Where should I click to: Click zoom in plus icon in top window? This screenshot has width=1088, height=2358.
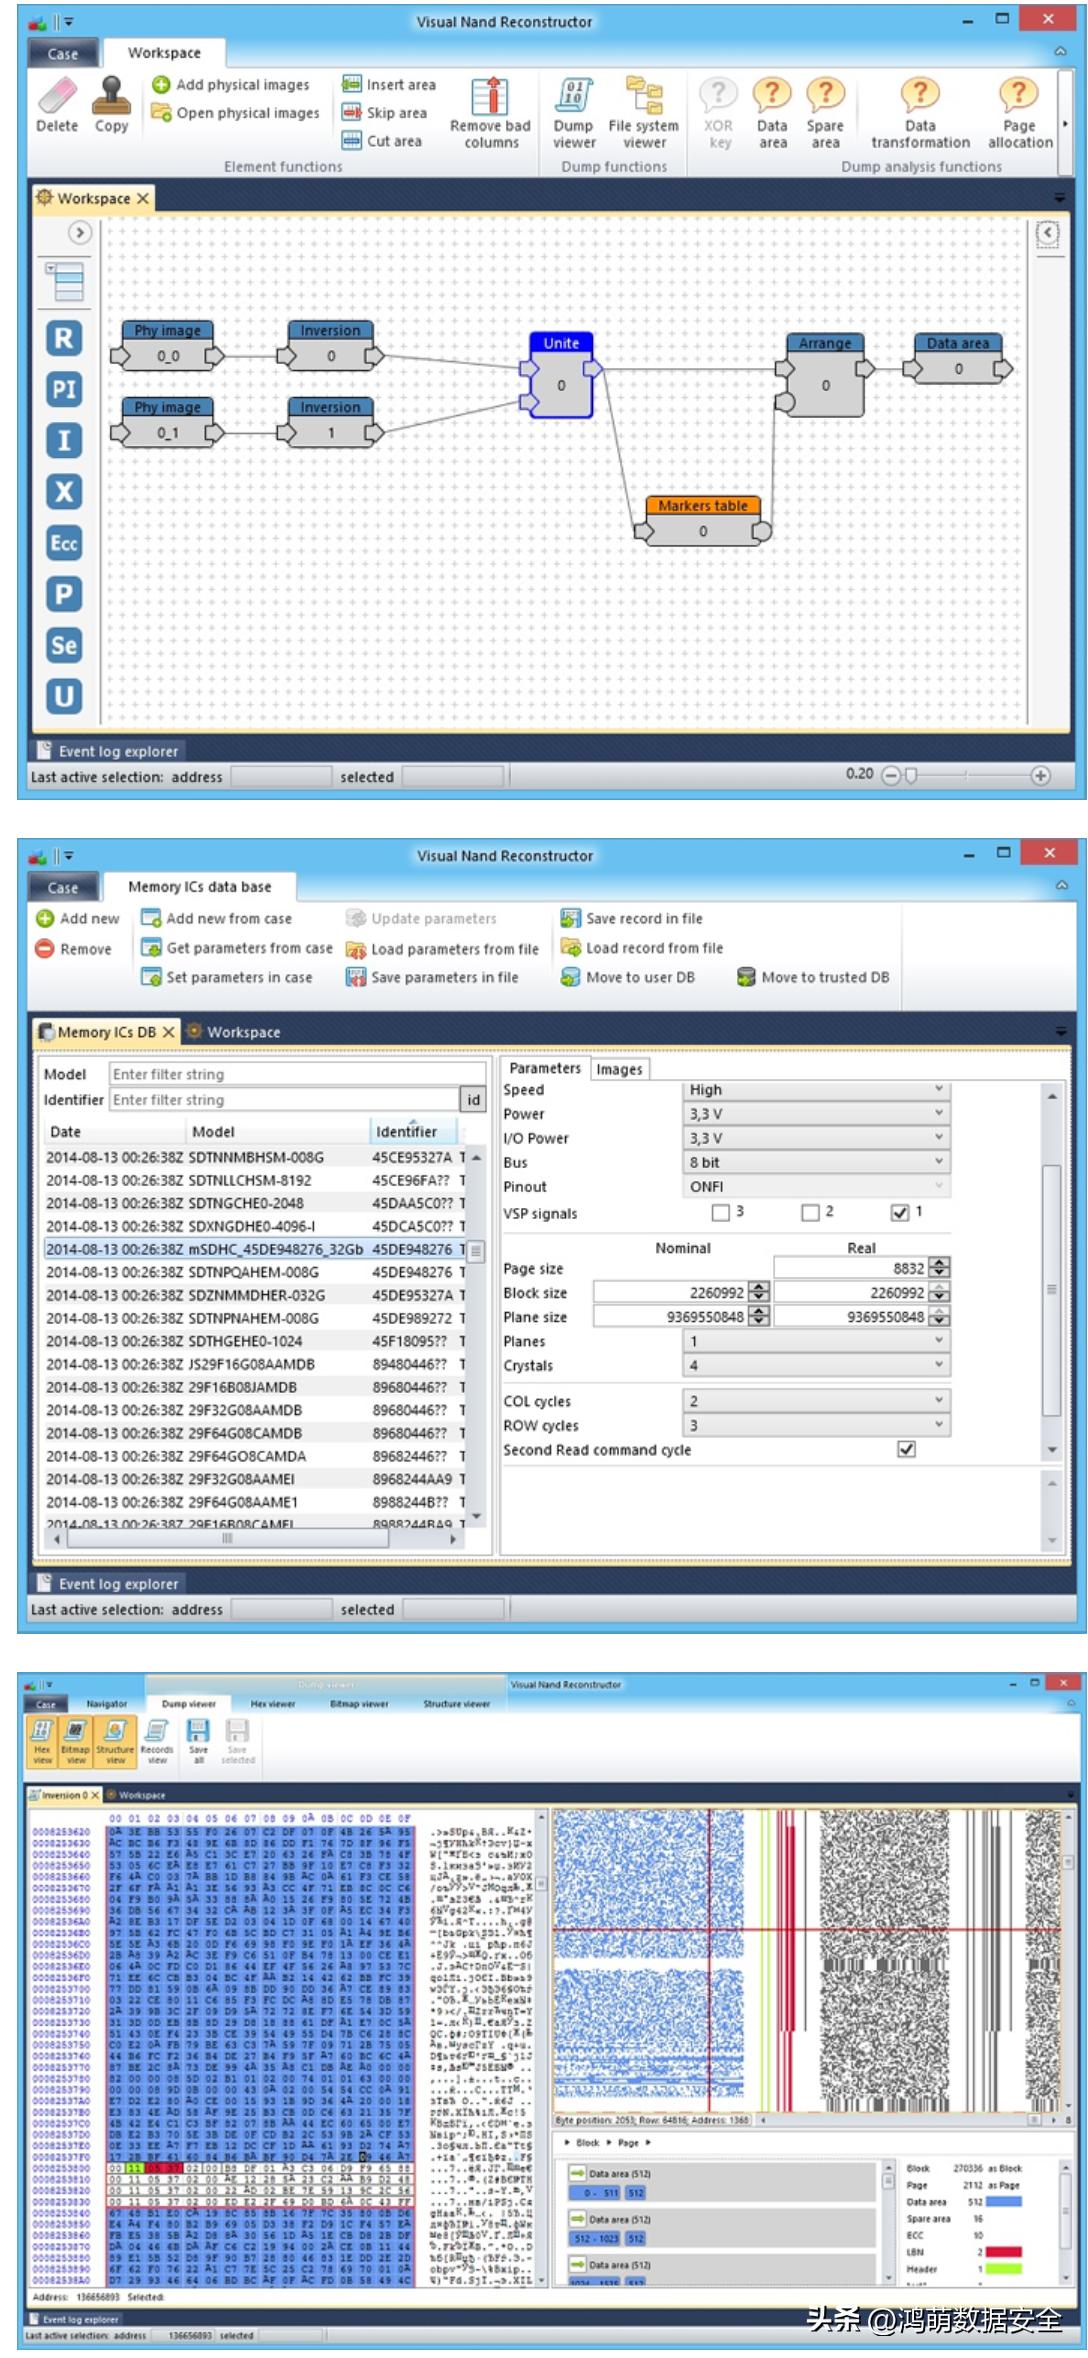(1041, 776)
